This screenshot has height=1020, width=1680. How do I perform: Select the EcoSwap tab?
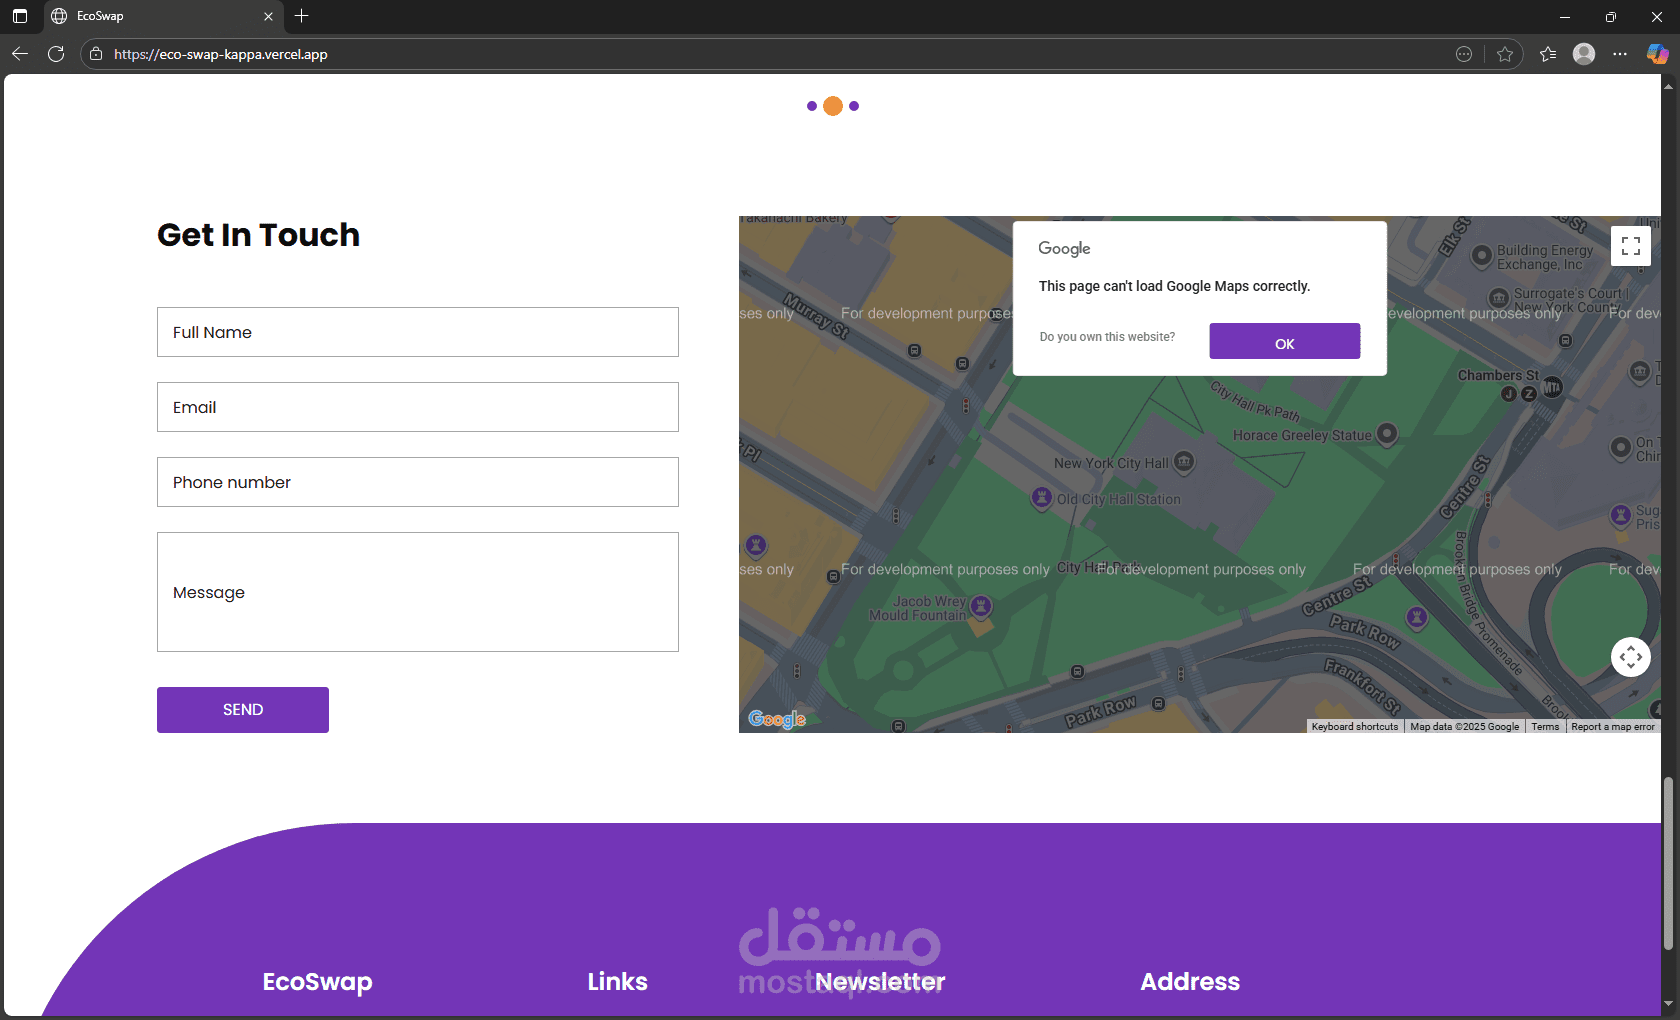(x=163, y=17)
